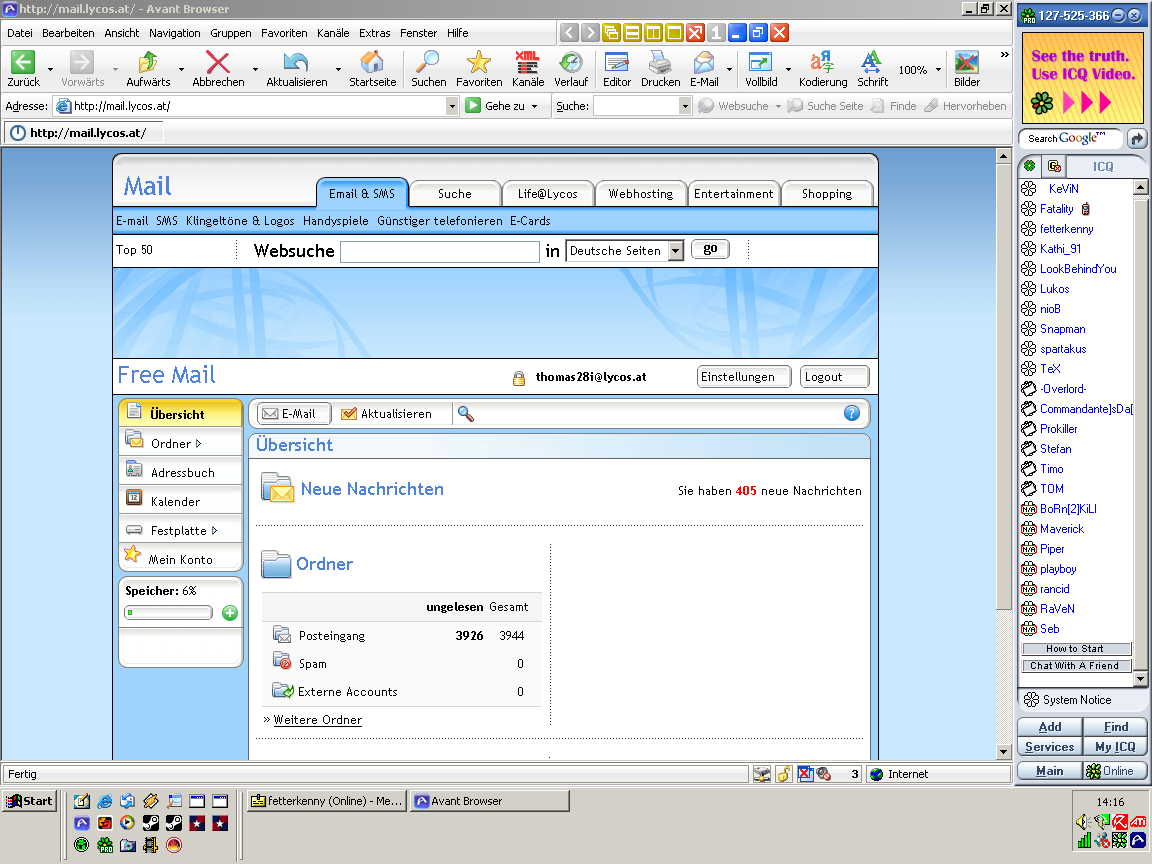Screen dimensions: 1152x864
Task: Launch the Editor toolbar icon
Action: coord(616,62)
